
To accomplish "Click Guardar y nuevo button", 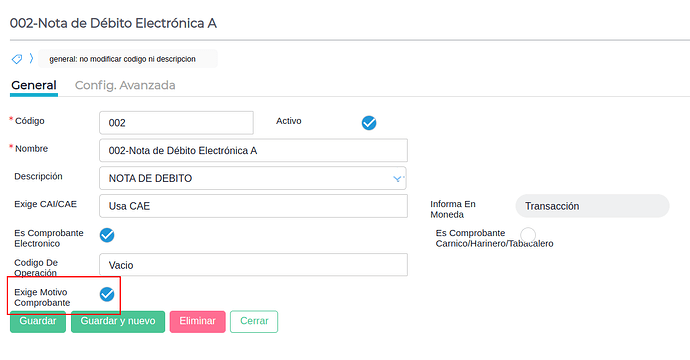I will point(118,321).
